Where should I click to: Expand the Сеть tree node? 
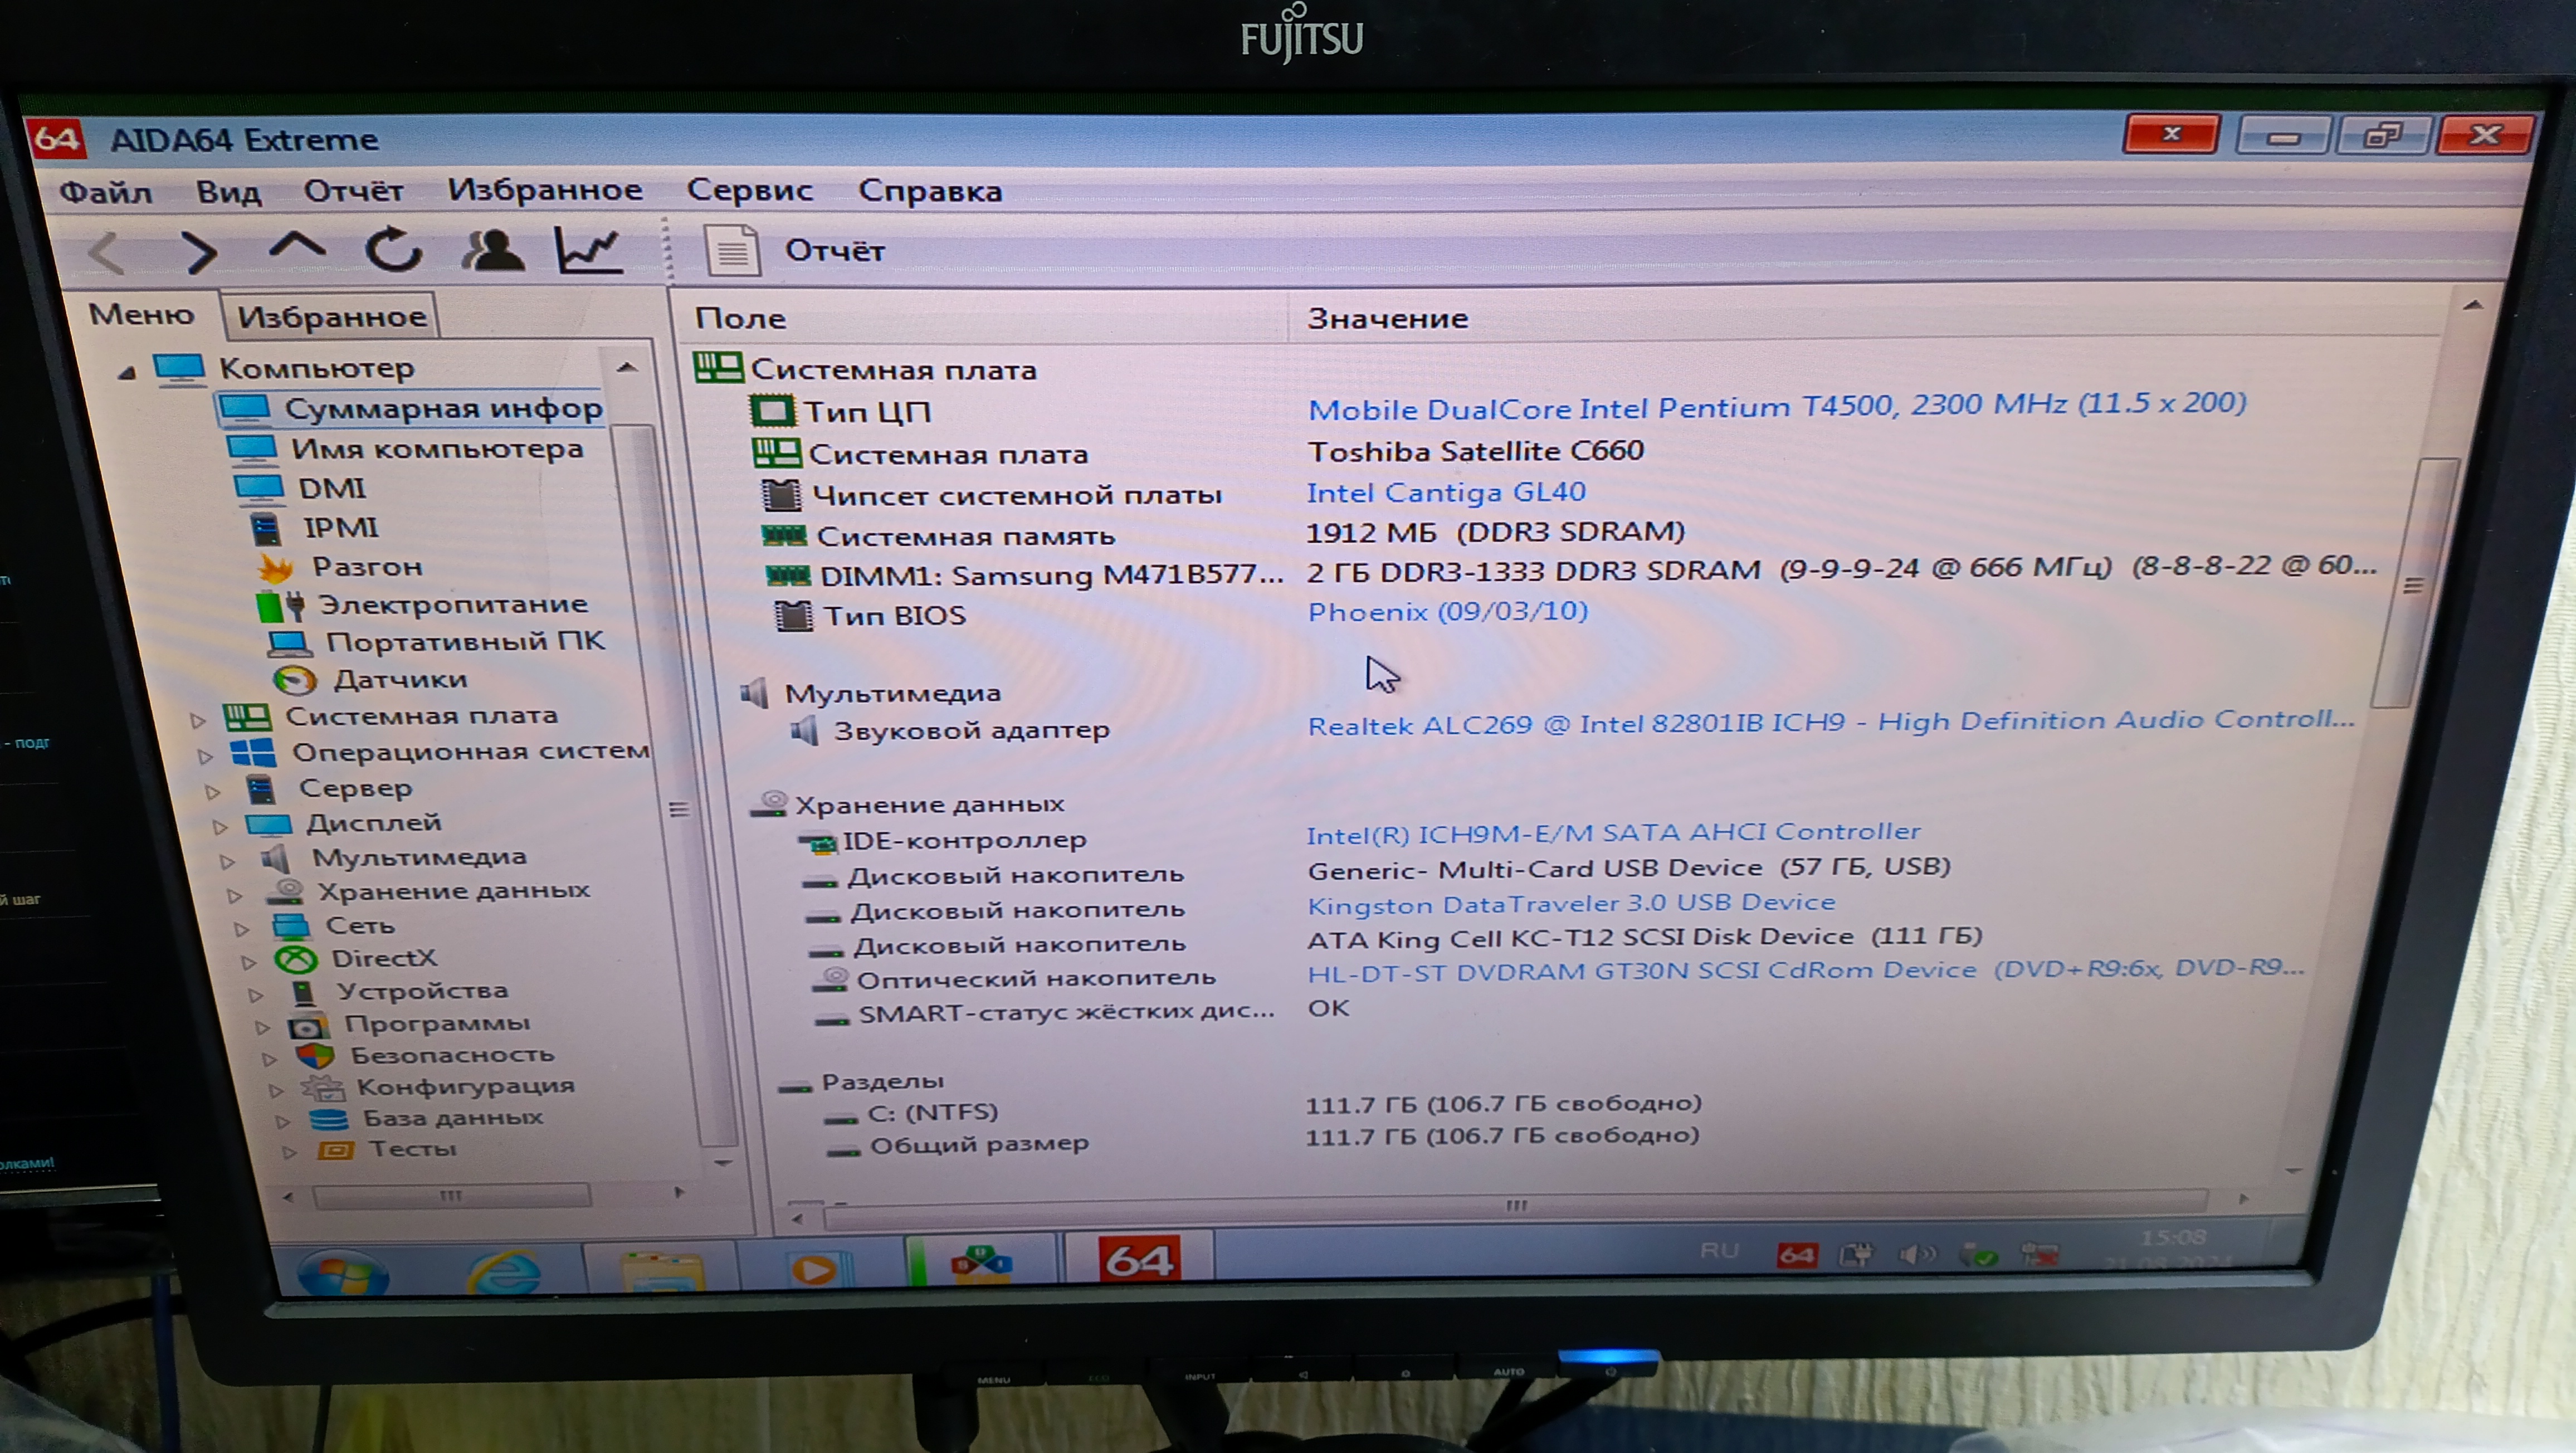click(241, 929)
